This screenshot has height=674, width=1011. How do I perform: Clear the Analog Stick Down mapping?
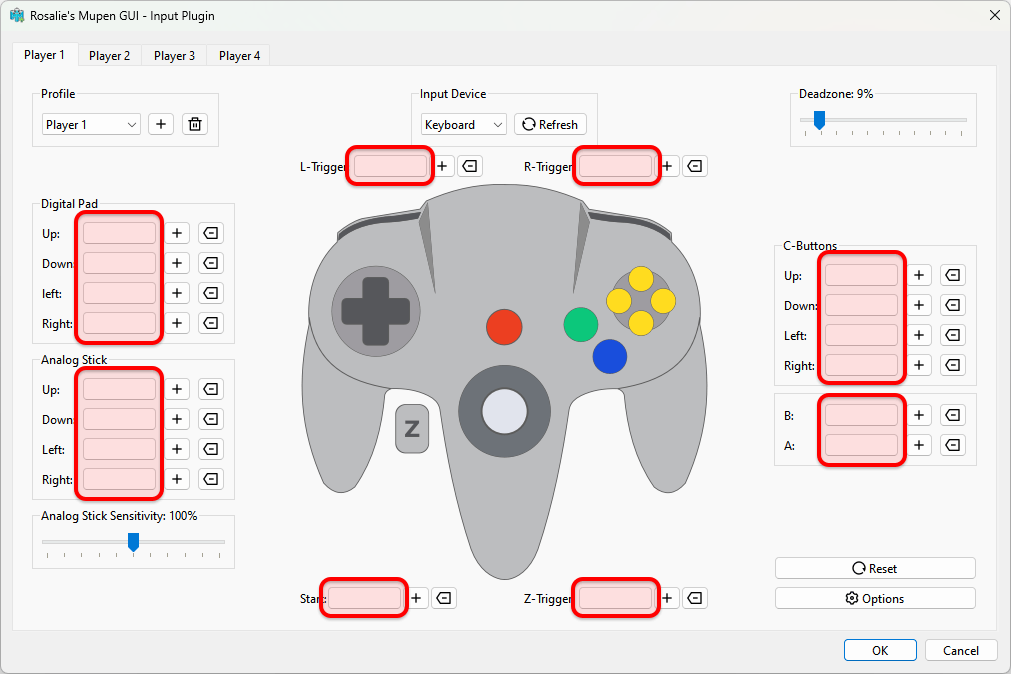[211, 420]
